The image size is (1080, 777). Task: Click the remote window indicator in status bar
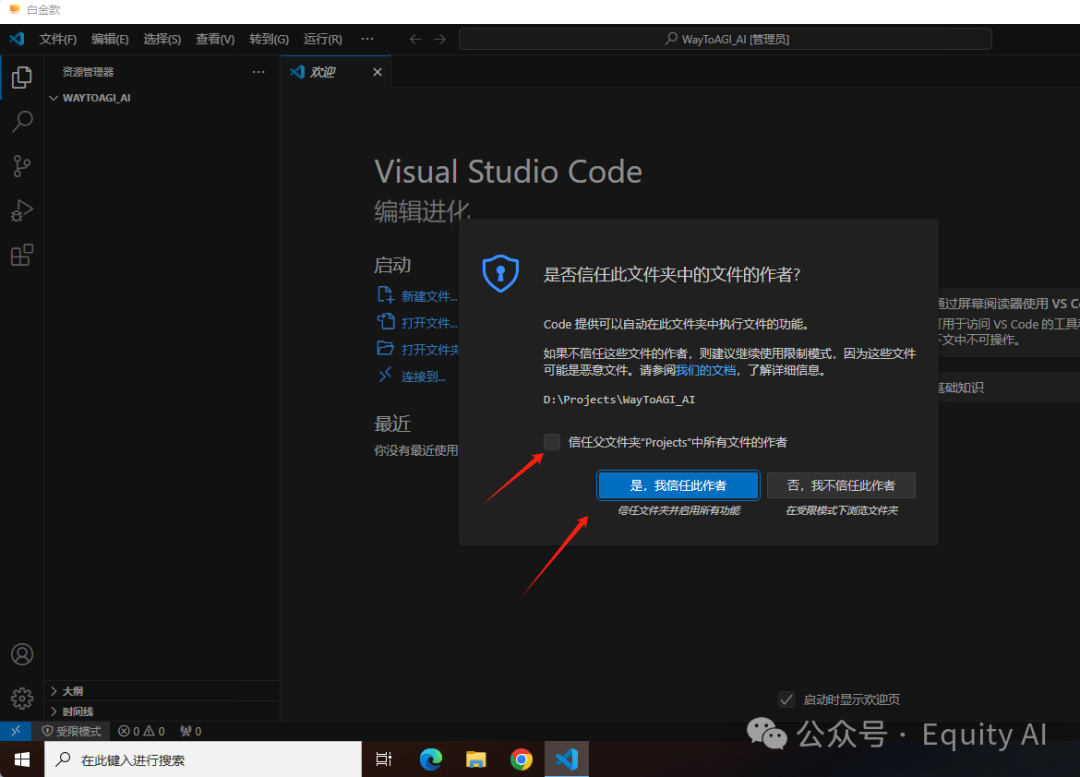[x=16, y=731]
